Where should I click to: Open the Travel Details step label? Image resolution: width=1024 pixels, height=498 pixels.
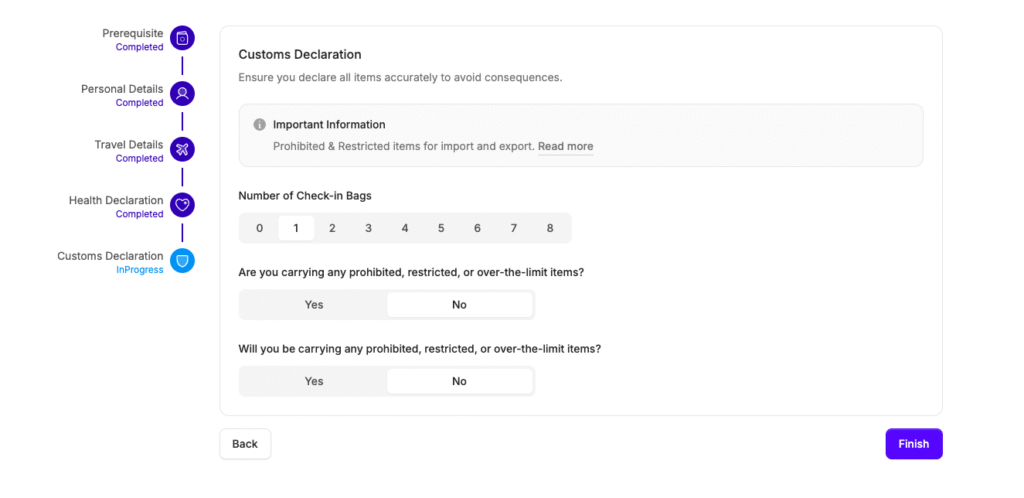coord(129,145)
